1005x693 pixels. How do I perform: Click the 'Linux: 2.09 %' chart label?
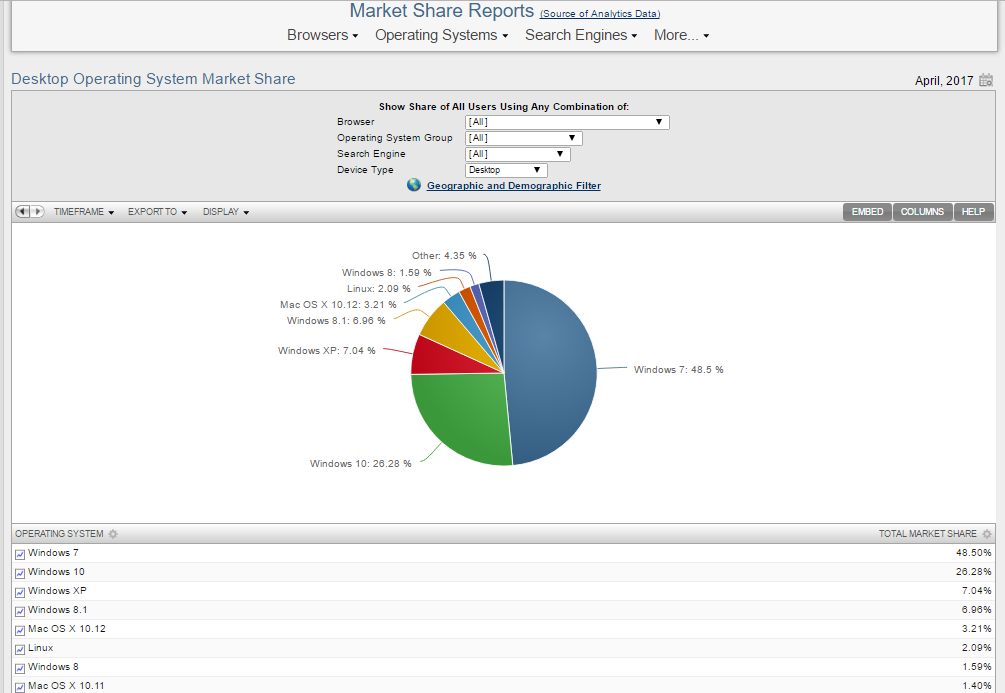[x=378, y=289]
